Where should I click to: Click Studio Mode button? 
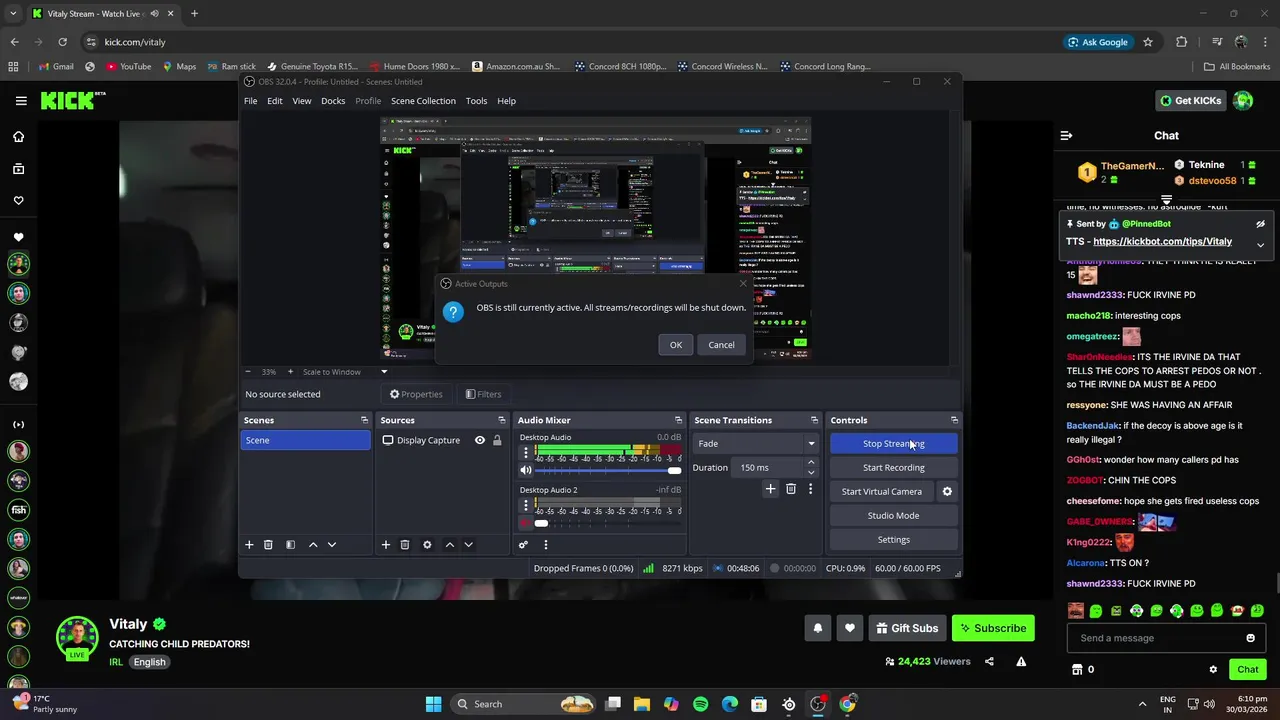pos(894,515)
